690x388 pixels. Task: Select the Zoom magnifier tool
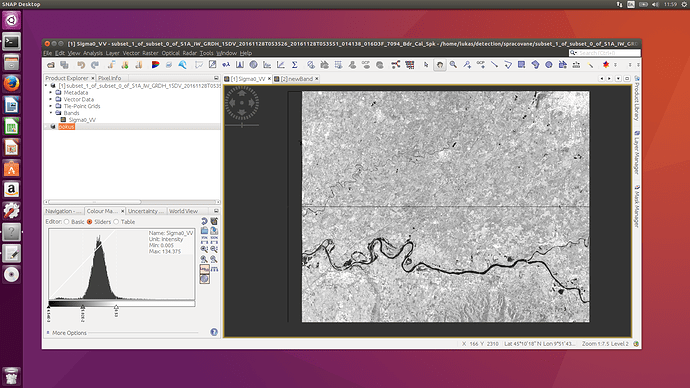[x=453, y=65]
